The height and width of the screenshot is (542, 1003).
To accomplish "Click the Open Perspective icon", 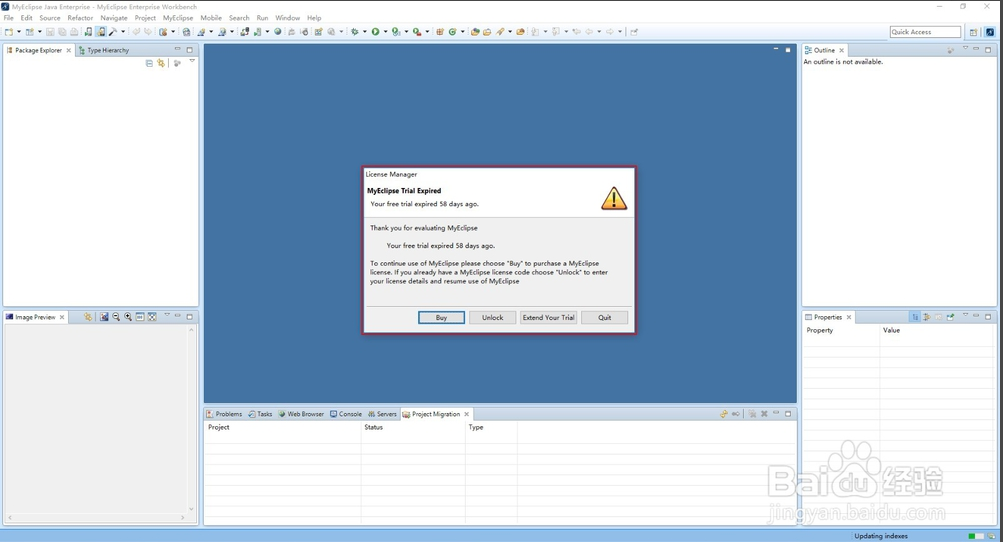I will (x=973, y=32).
